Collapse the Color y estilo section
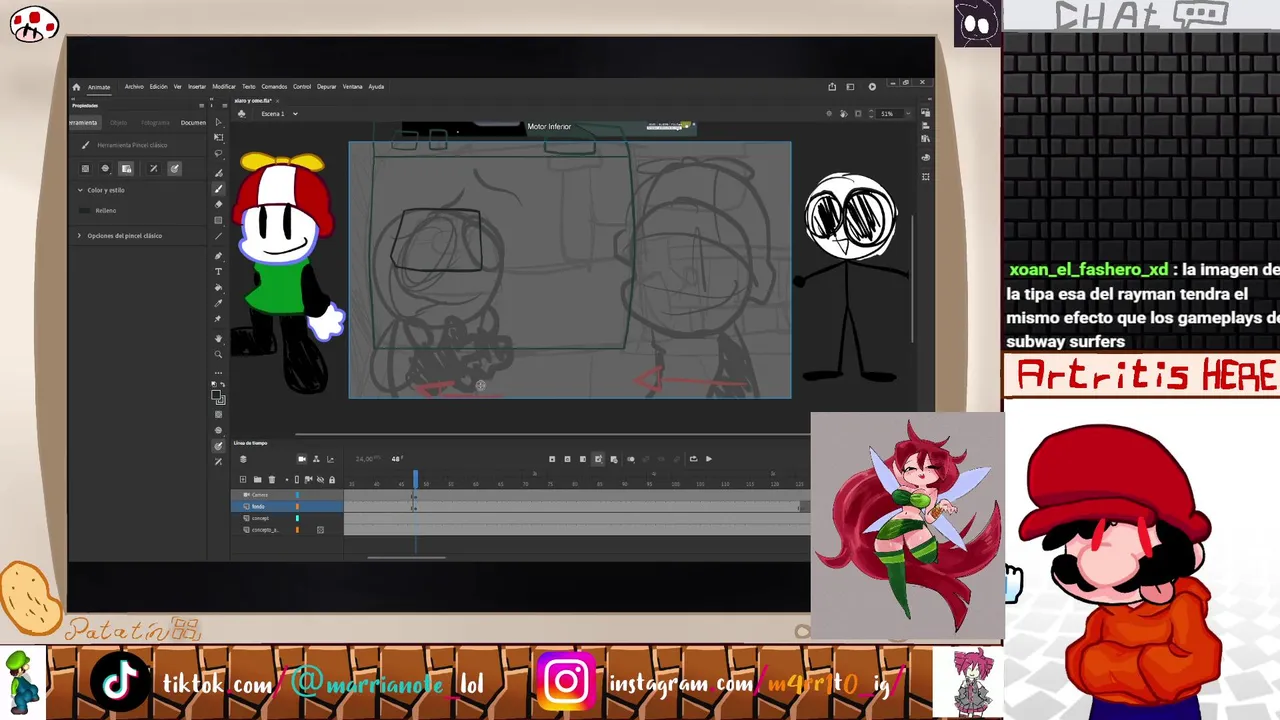Image resolution: width=1280 pixels, height=720 pixels. (80, 190)
